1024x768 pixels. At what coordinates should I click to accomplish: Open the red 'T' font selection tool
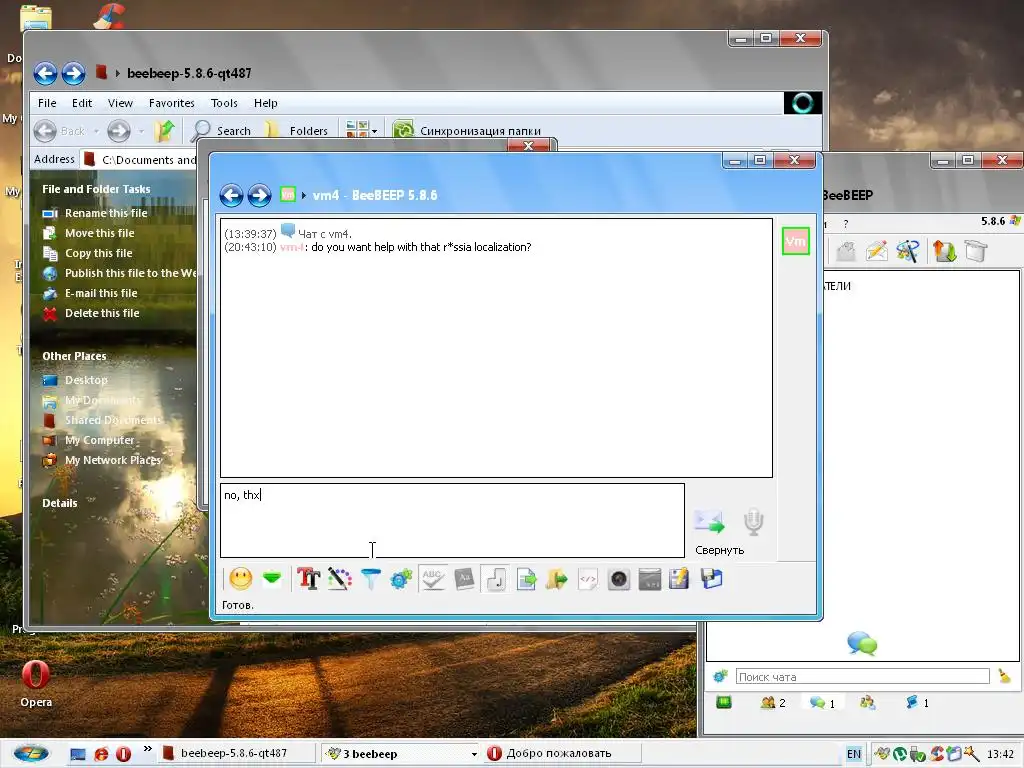point(308,579)
